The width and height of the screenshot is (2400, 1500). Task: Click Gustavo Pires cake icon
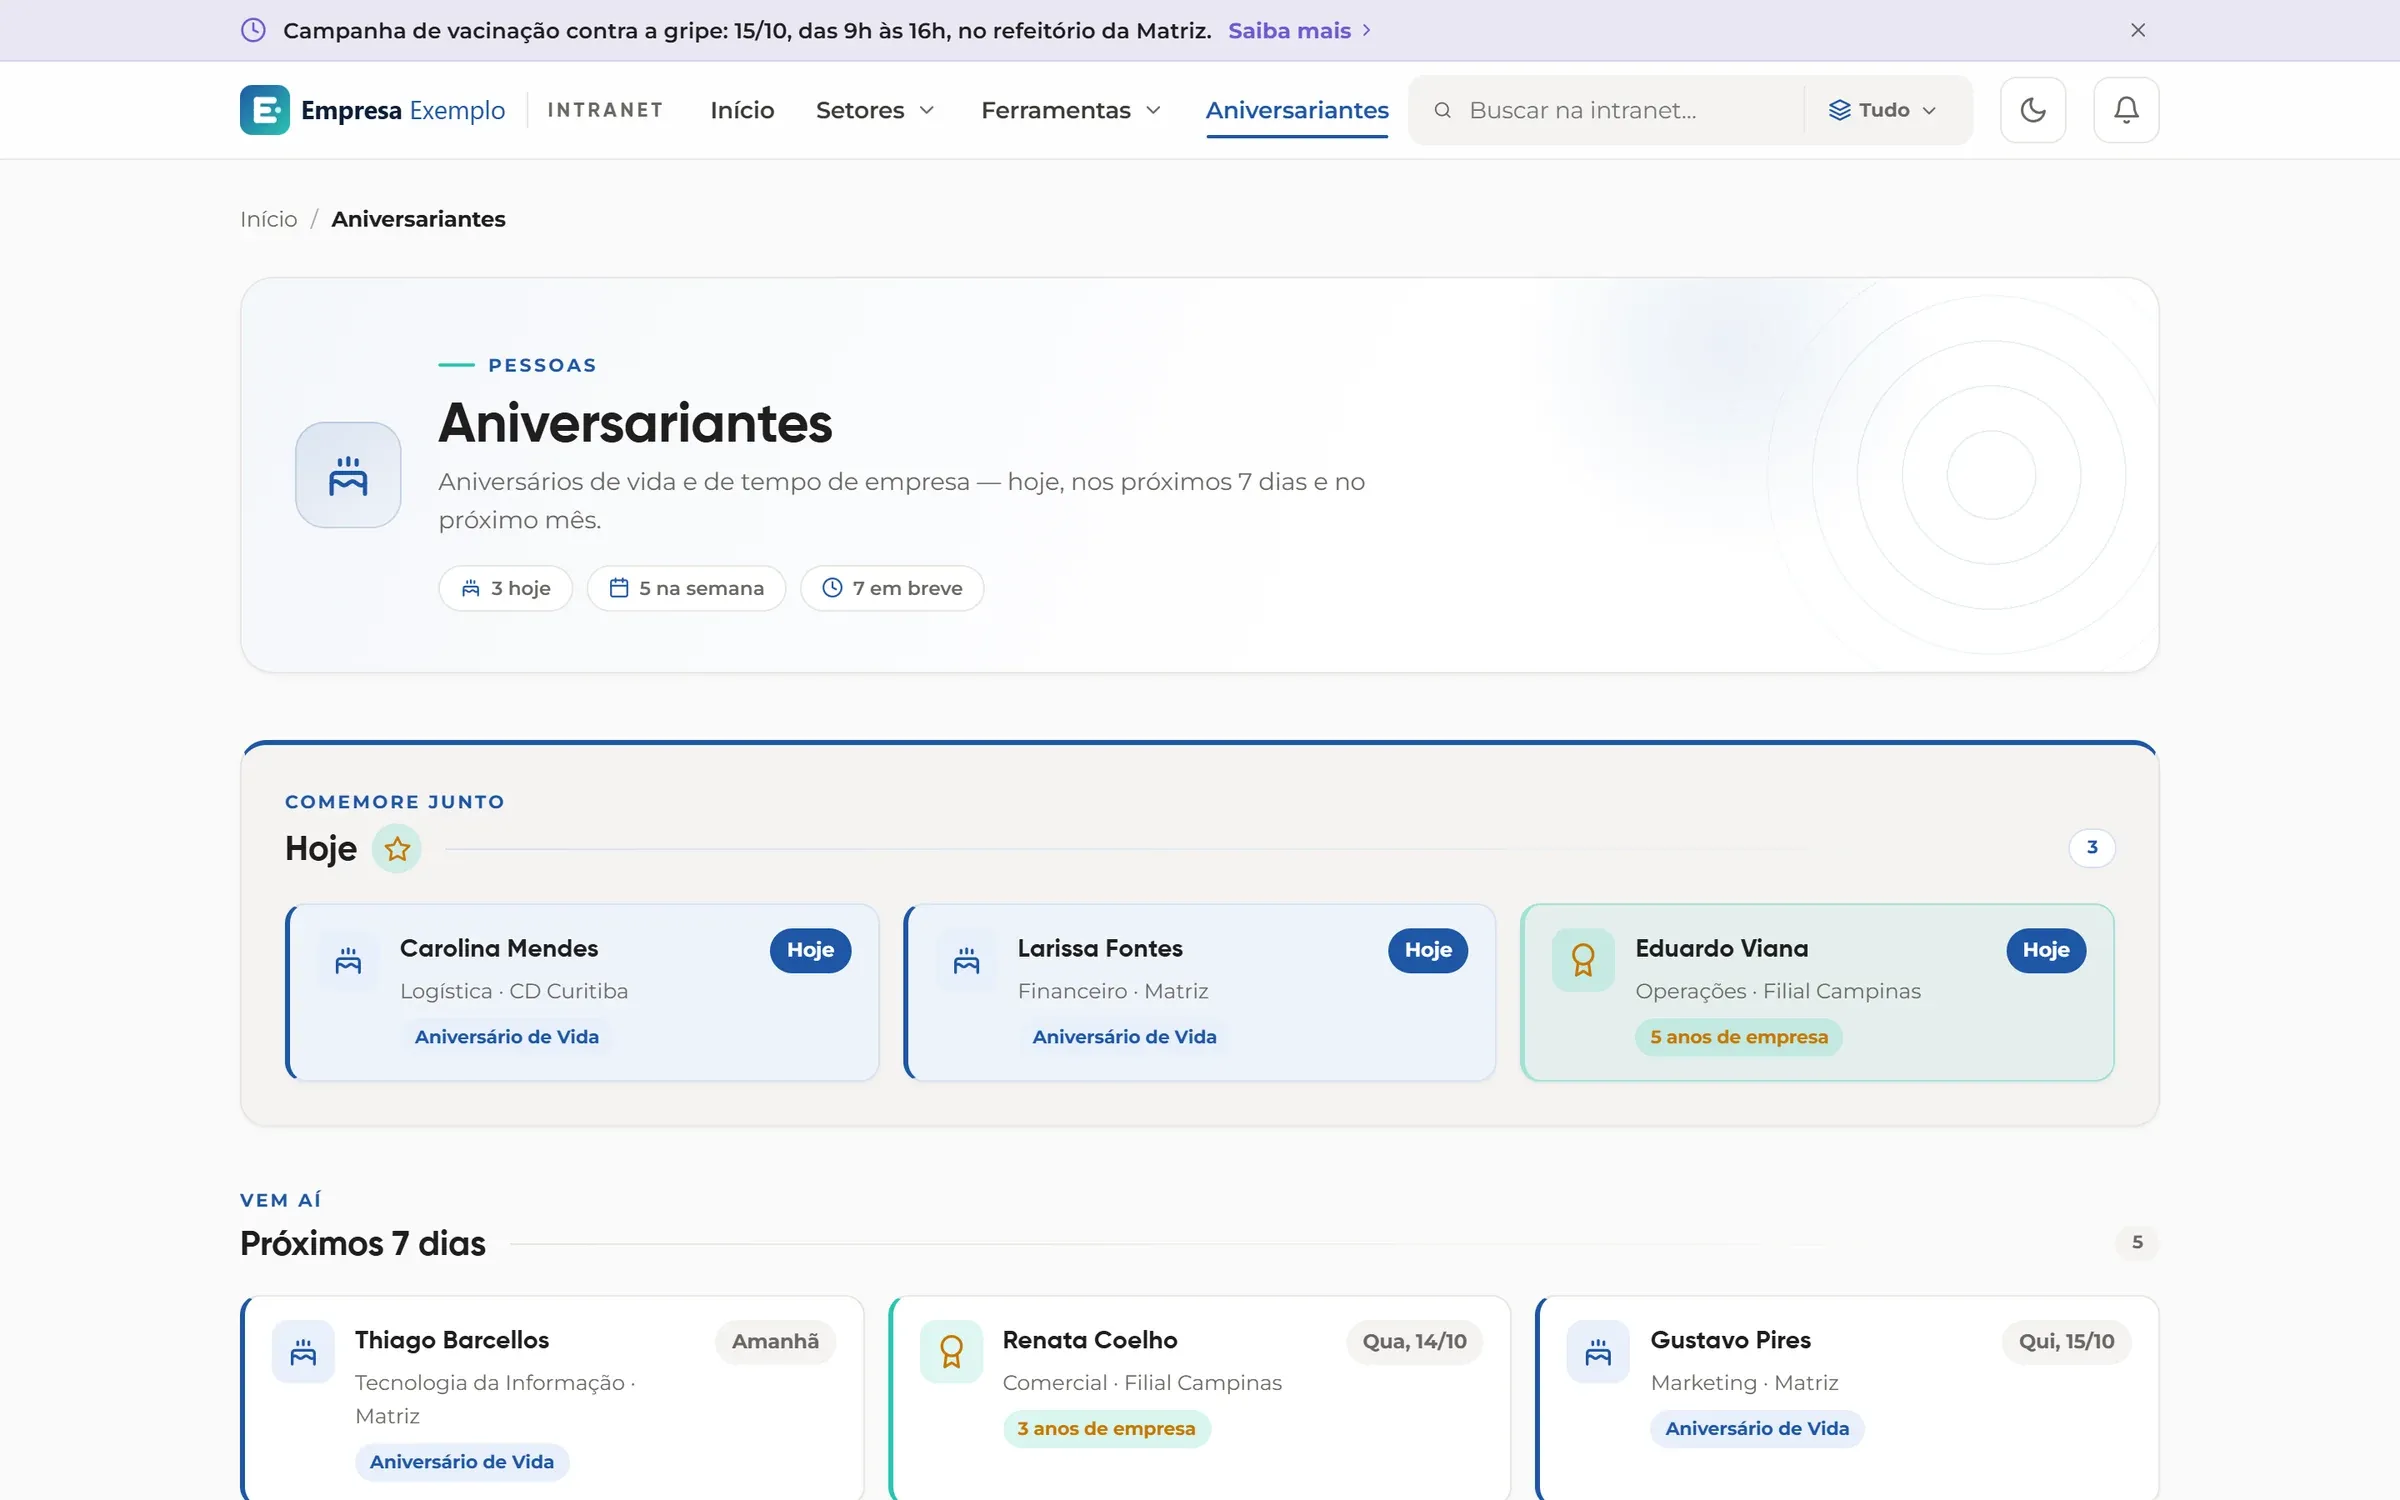pyautogui.click(x=1598, y=1352)
